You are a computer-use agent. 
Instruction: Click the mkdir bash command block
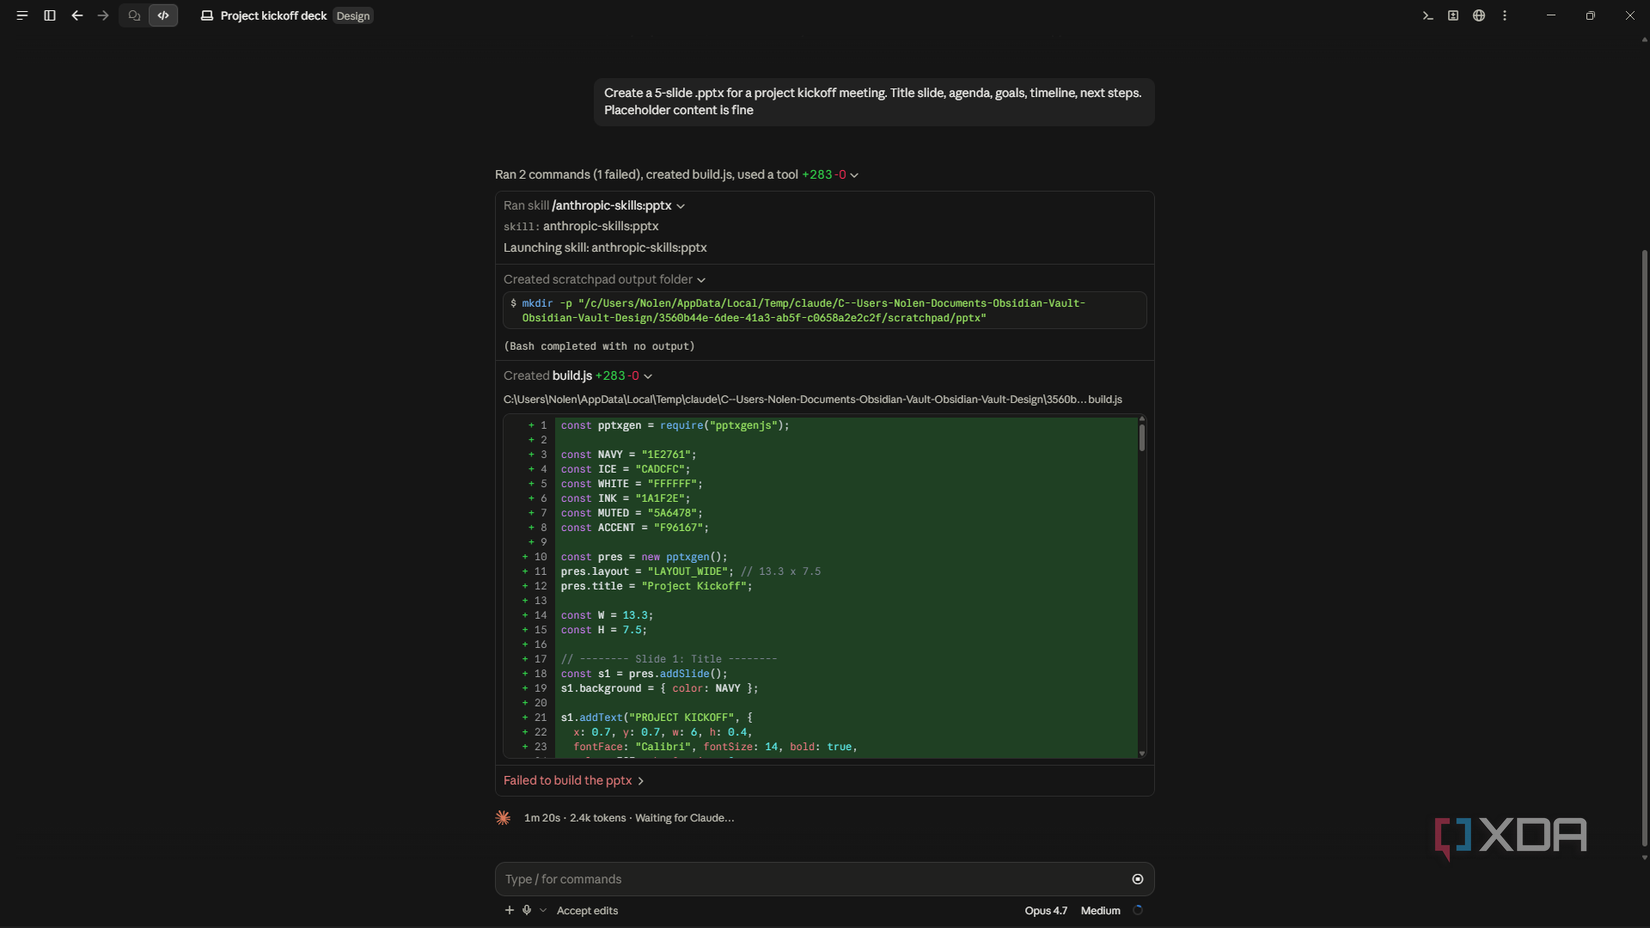(825, 310)
